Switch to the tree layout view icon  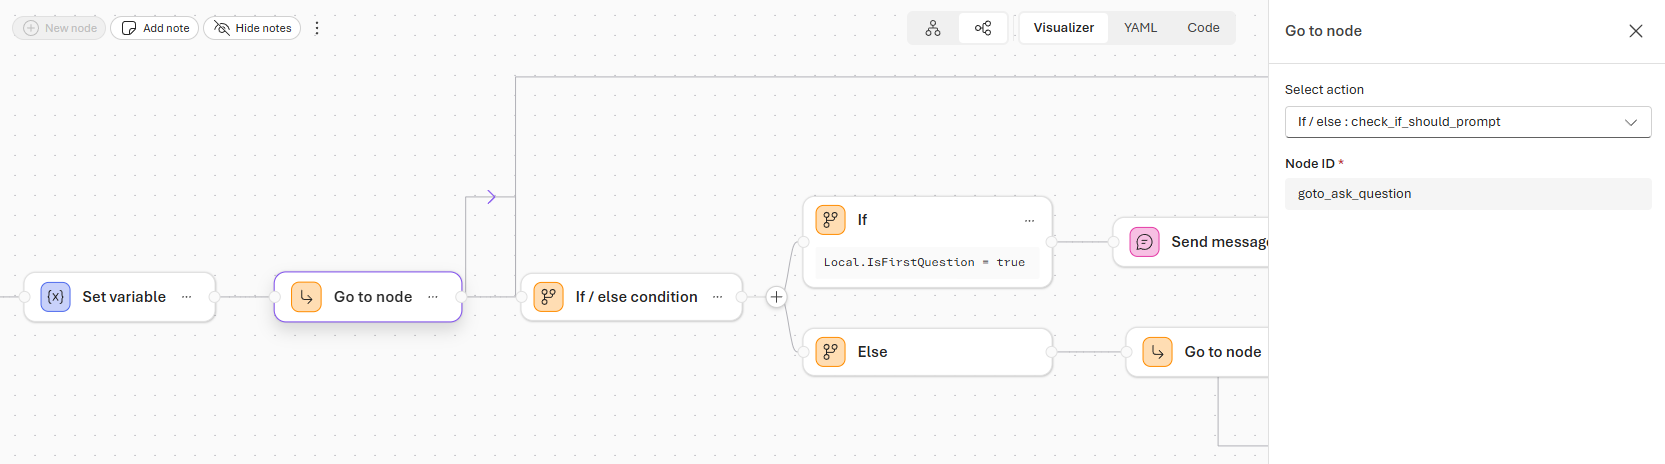[933, 28]
